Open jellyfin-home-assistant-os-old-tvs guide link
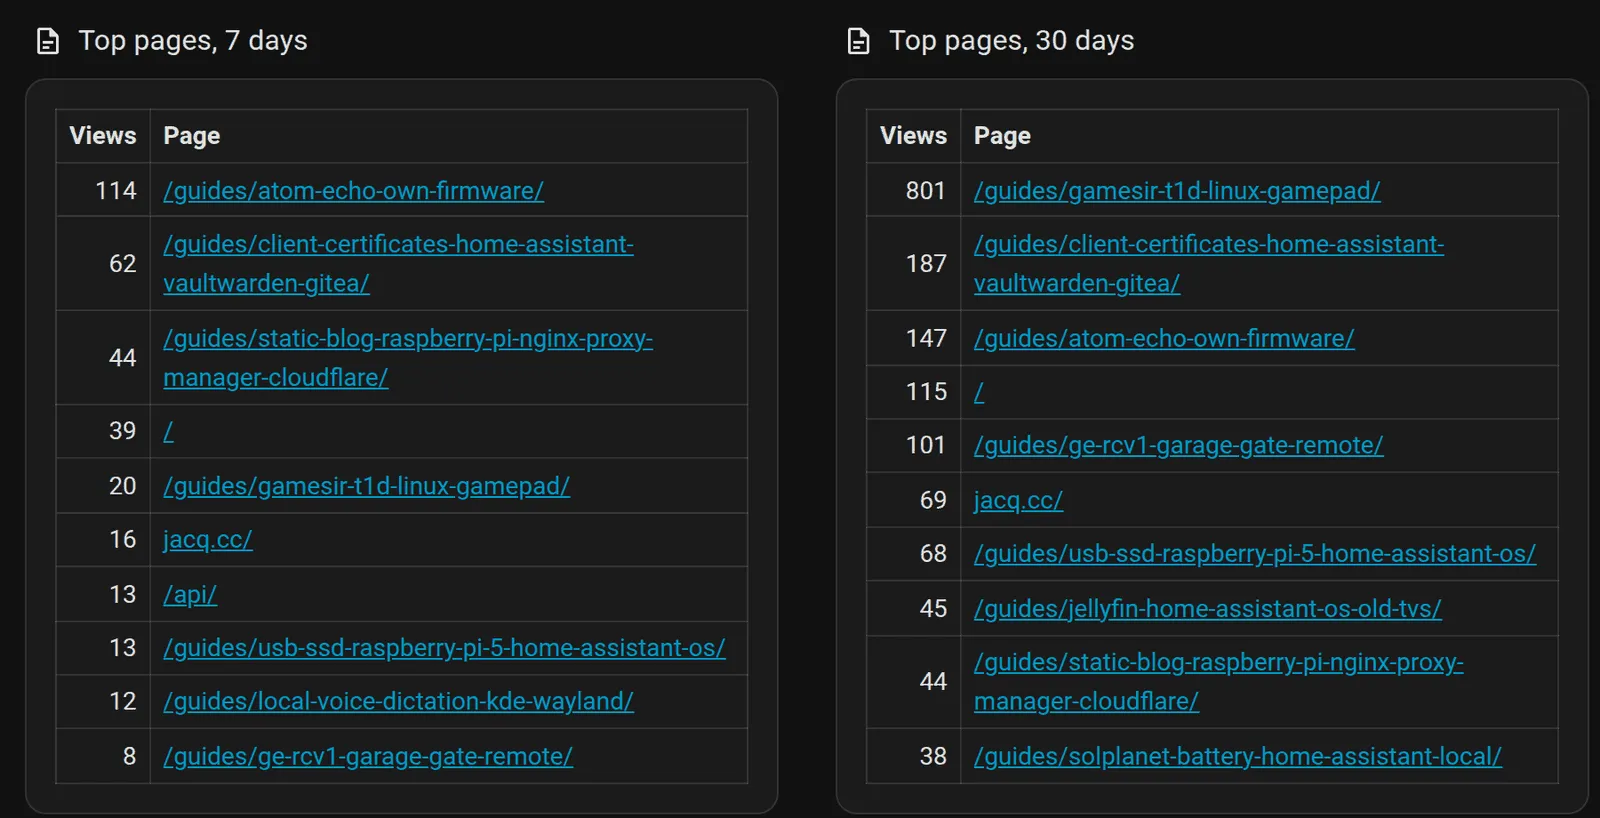The height and width of the screenshot is (818, 1600). click(1208, 609)
